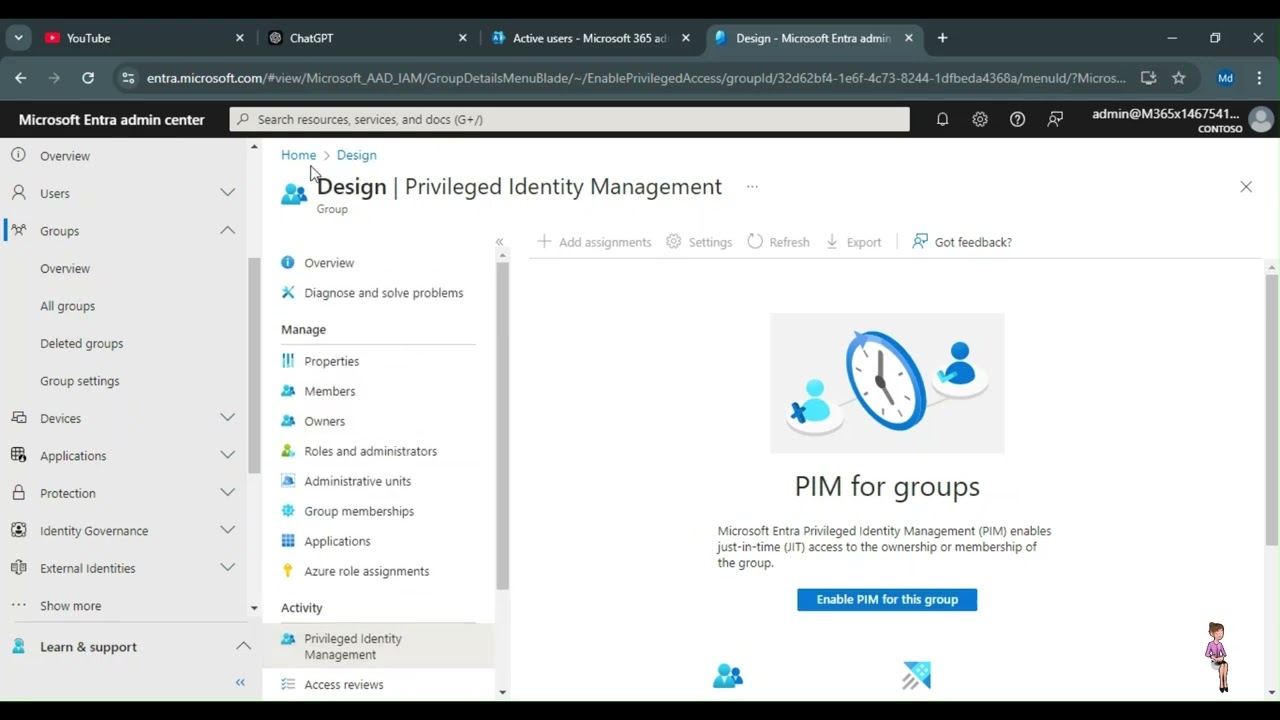Click Got feedback? in toolbar
Viewport: 1280px width, 720px height.
point(962,242)
